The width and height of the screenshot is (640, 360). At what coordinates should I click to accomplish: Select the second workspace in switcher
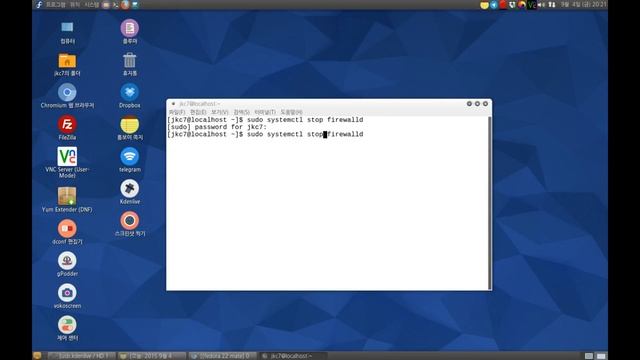[601, 356]
